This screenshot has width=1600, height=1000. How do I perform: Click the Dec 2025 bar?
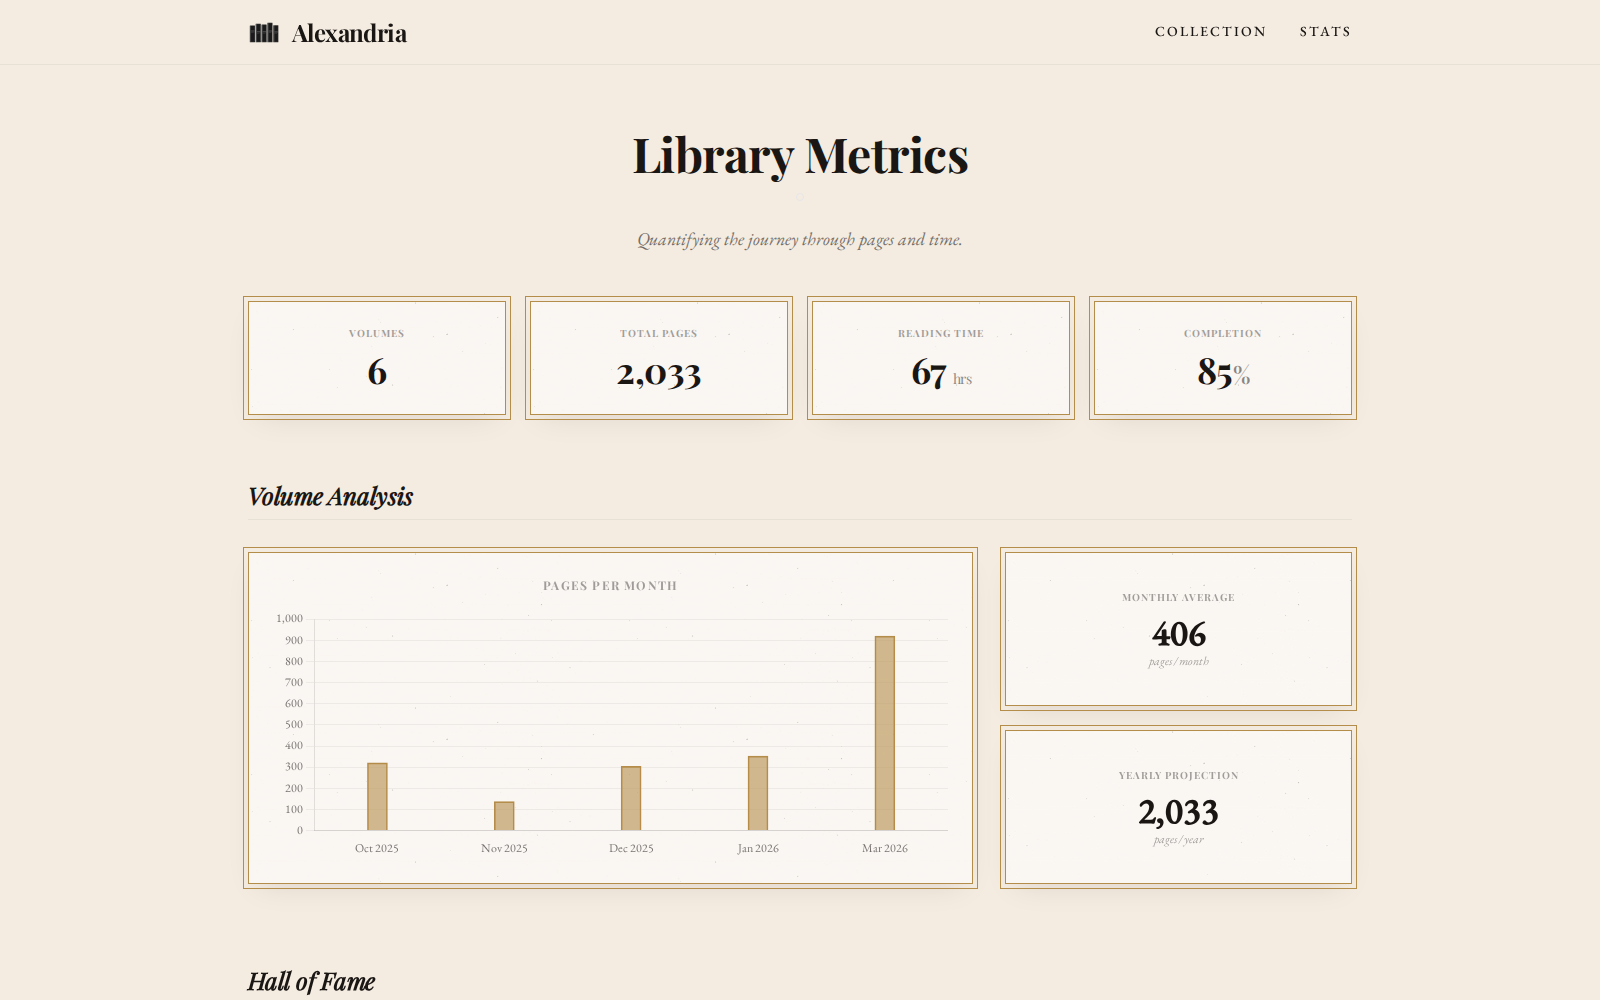pyautogui.click(x=630, y=797)
